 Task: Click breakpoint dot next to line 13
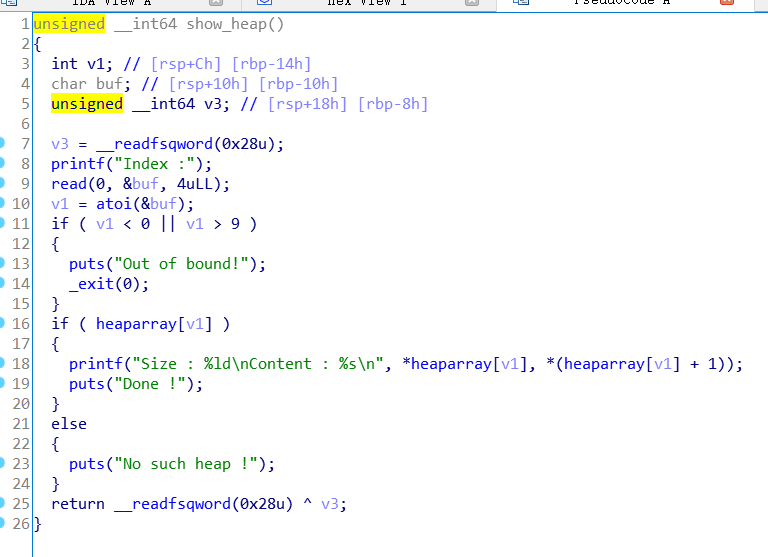point(5,264)
